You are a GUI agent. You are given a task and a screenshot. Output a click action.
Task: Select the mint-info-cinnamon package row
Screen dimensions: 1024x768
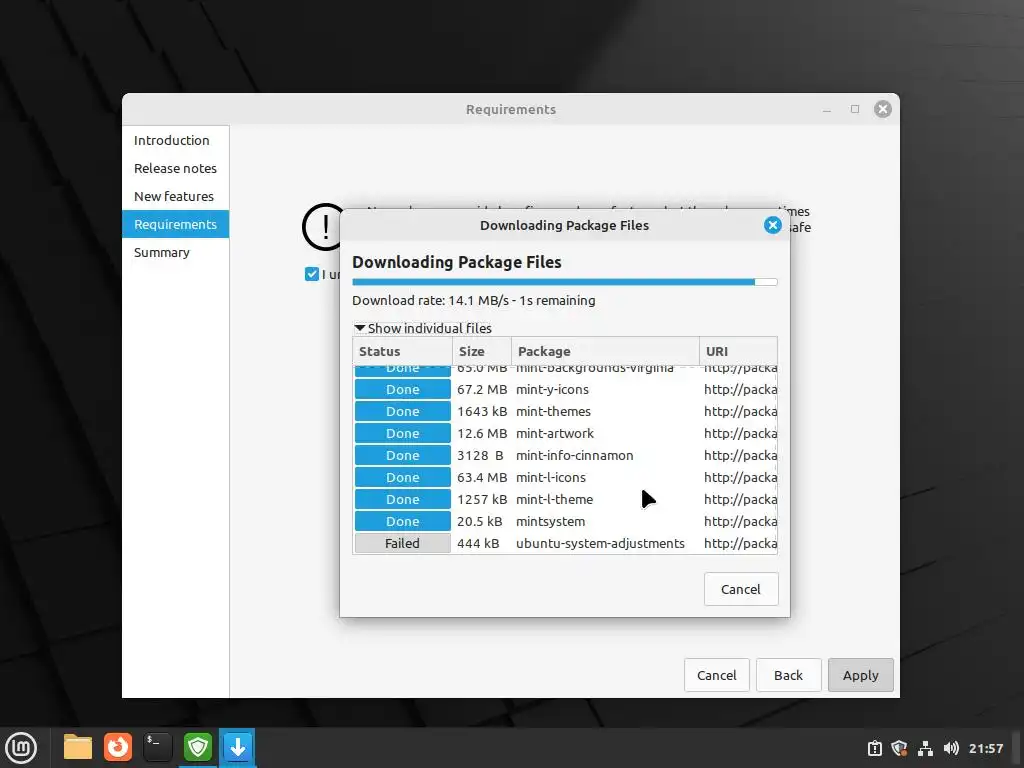[565, 456]
